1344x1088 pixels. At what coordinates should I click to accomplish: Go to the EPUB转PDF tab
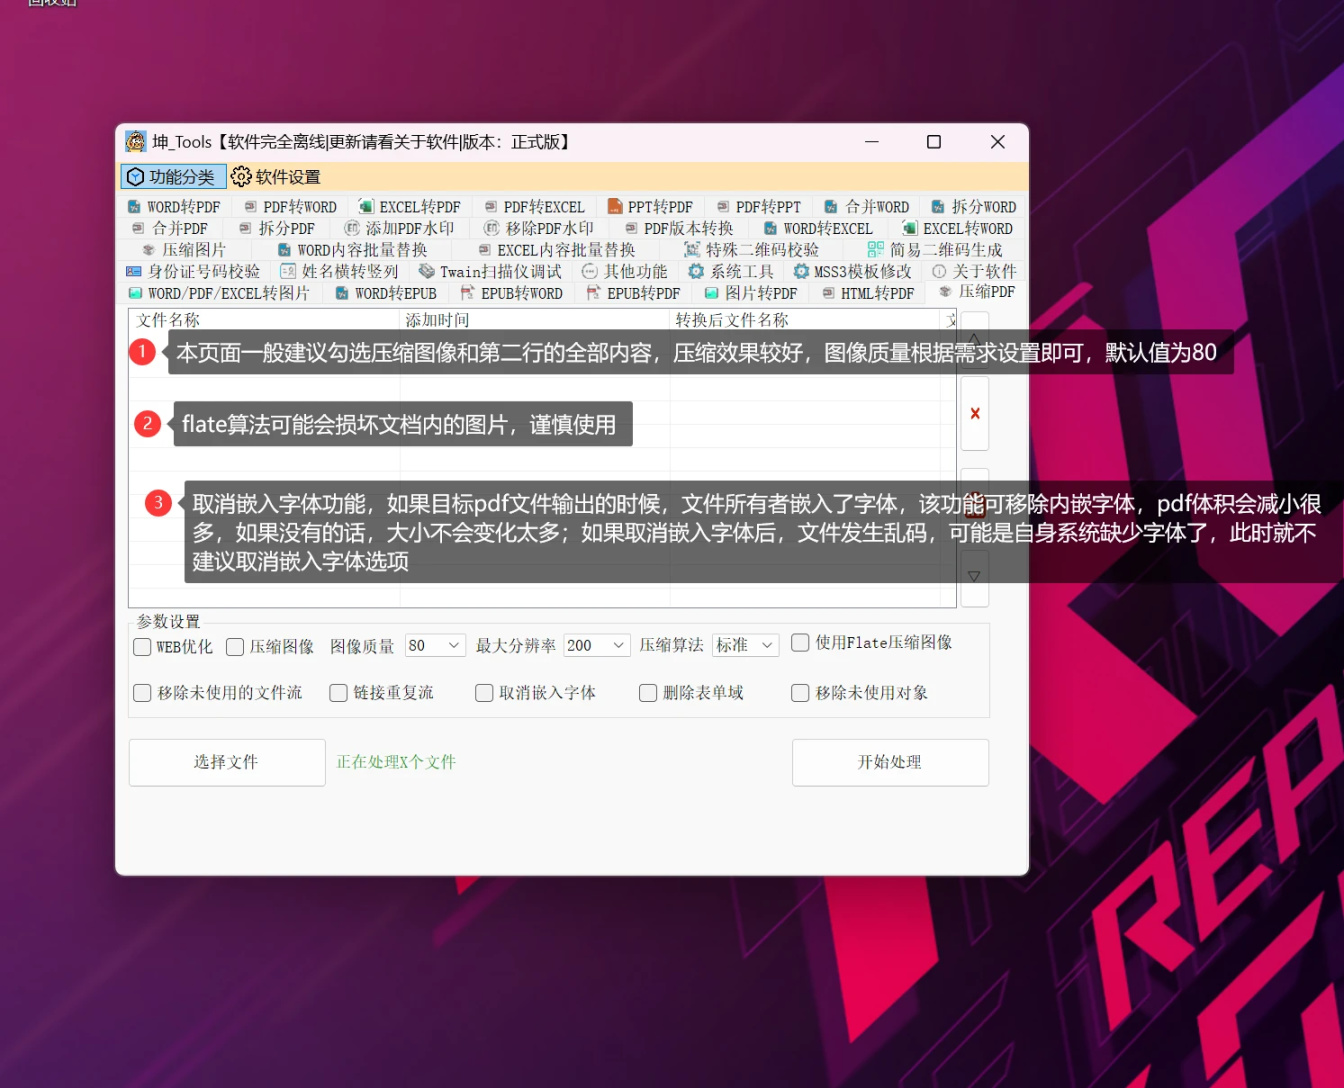(633, 293)
